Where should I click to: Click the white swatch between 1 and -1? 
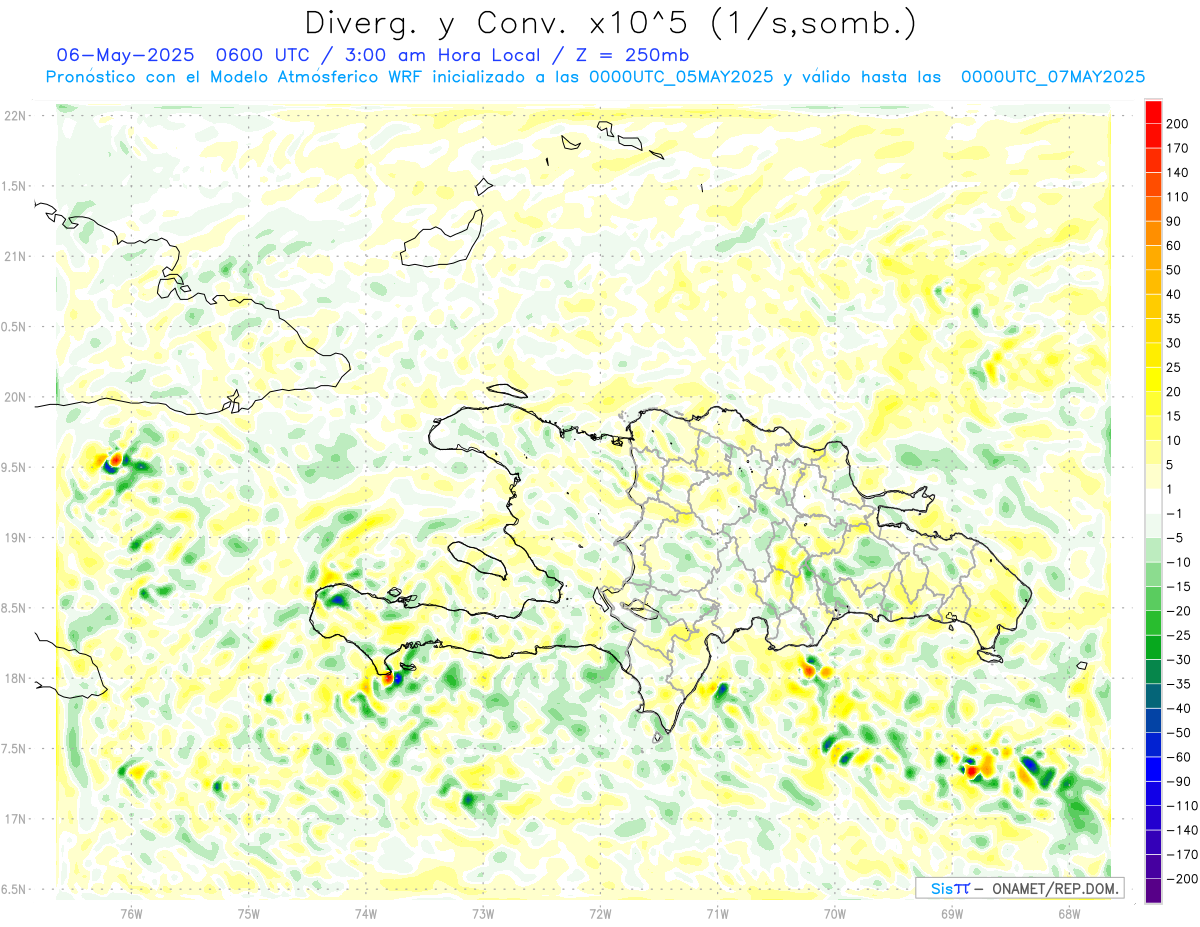pos(1153,501)
